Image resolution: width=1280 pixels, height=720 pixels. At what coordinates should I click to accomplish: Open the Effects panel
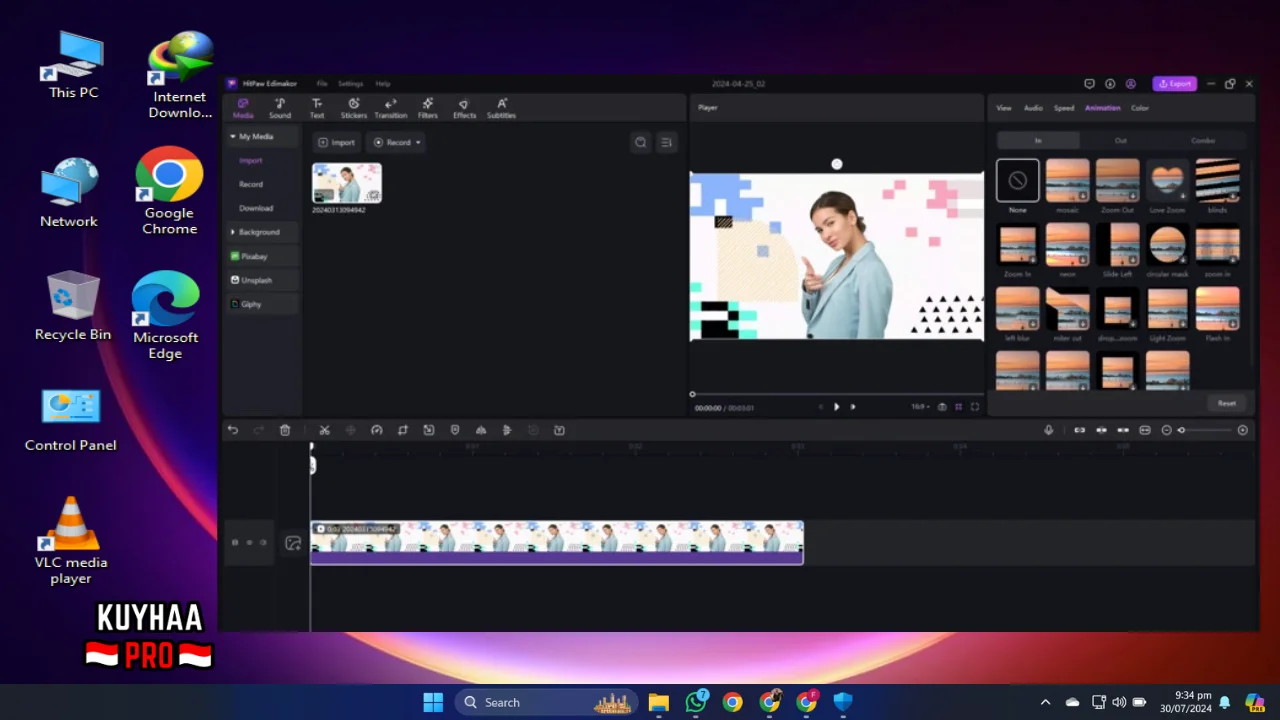tap(464, 108)
